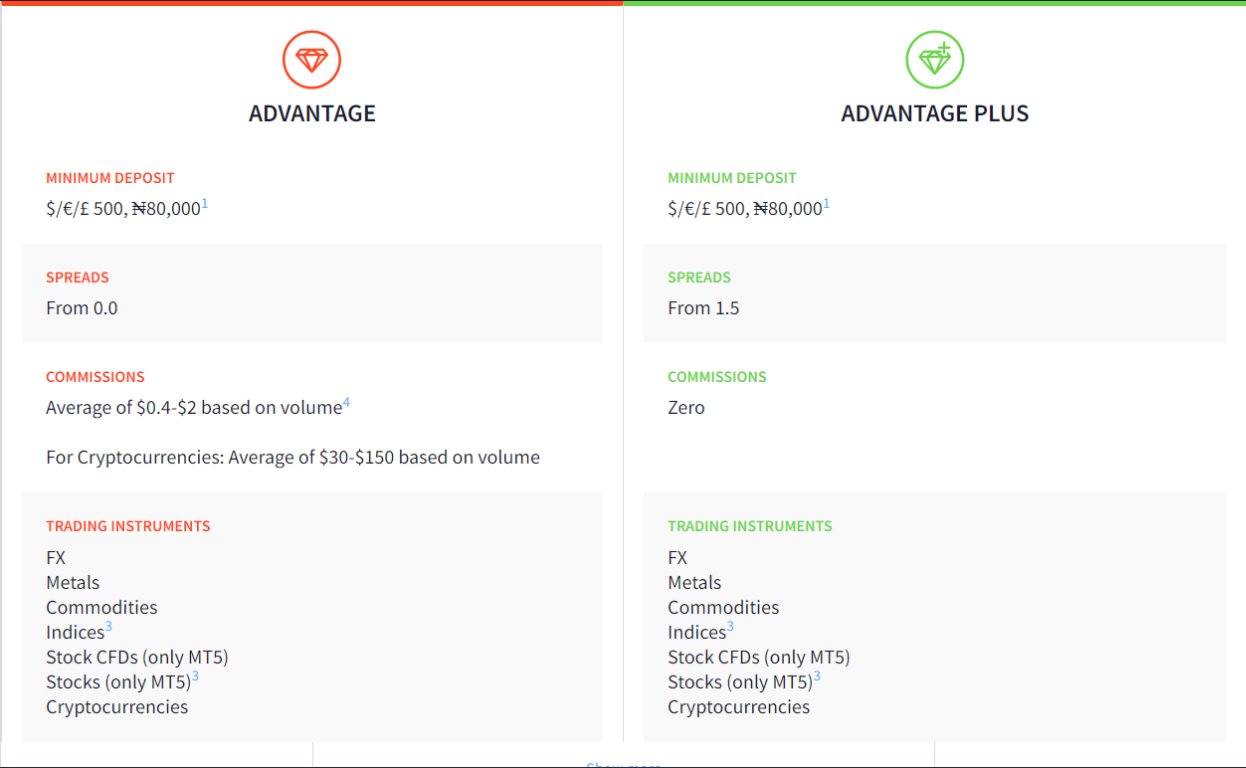Click Cryptocurrencies in the Advantage instruments list
This screenshot has width=1246, height=768.
click(117, 707)
